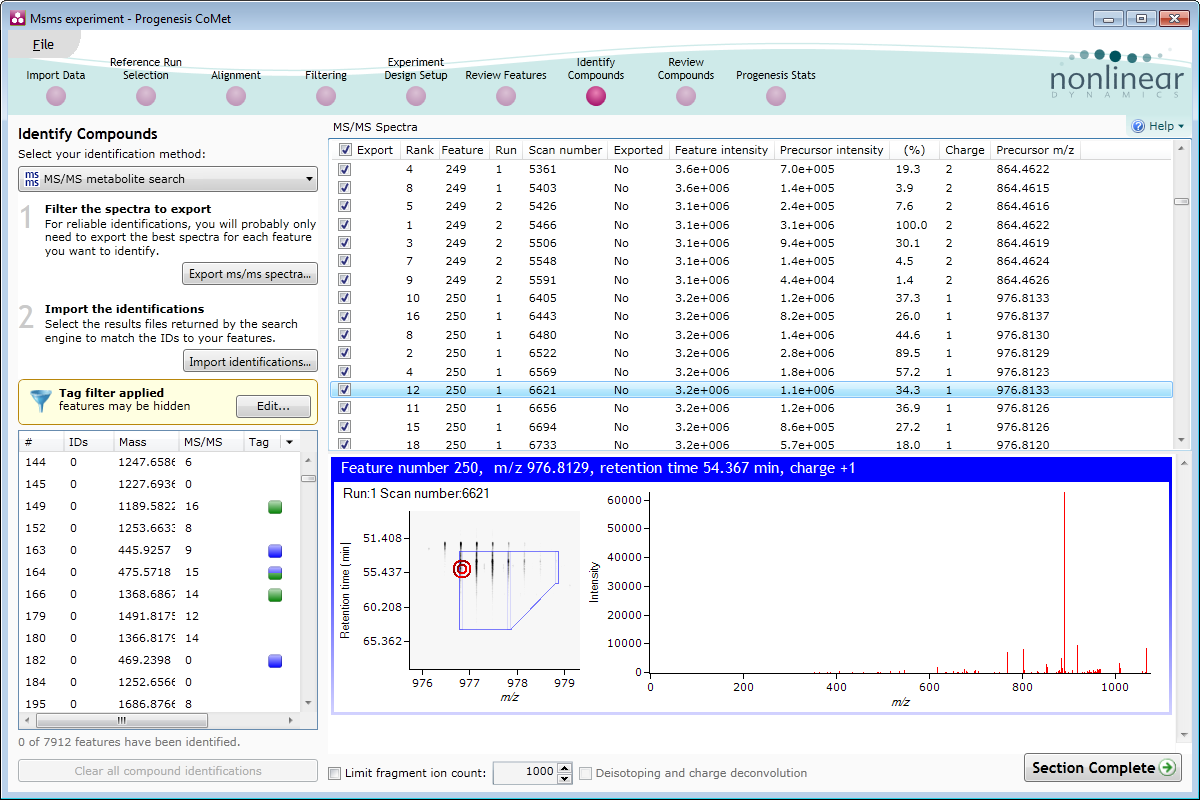The width and height of the screenshot is (1200, 800).
Task: Go to the Review Features step circle
Action: 506,96
